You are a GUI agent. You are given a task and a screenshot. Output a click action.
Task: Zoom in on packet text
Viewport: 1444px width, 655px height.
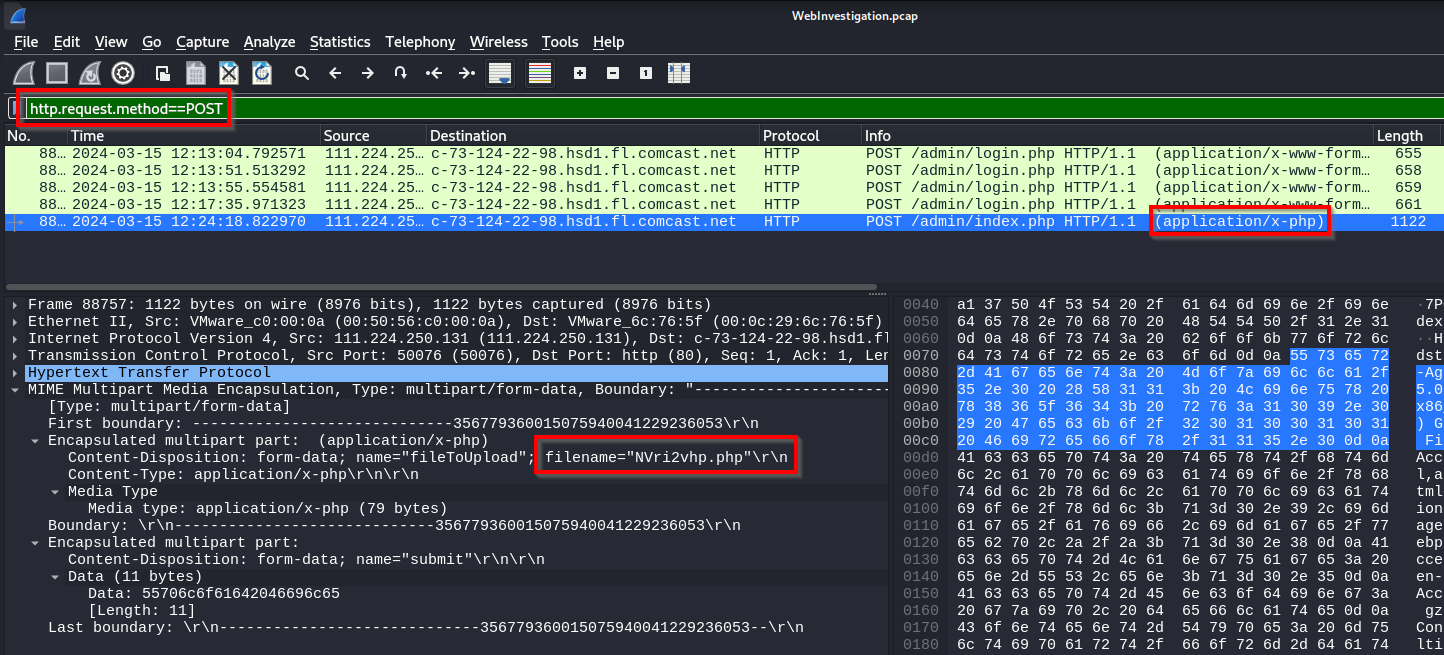tap(580, 73)
